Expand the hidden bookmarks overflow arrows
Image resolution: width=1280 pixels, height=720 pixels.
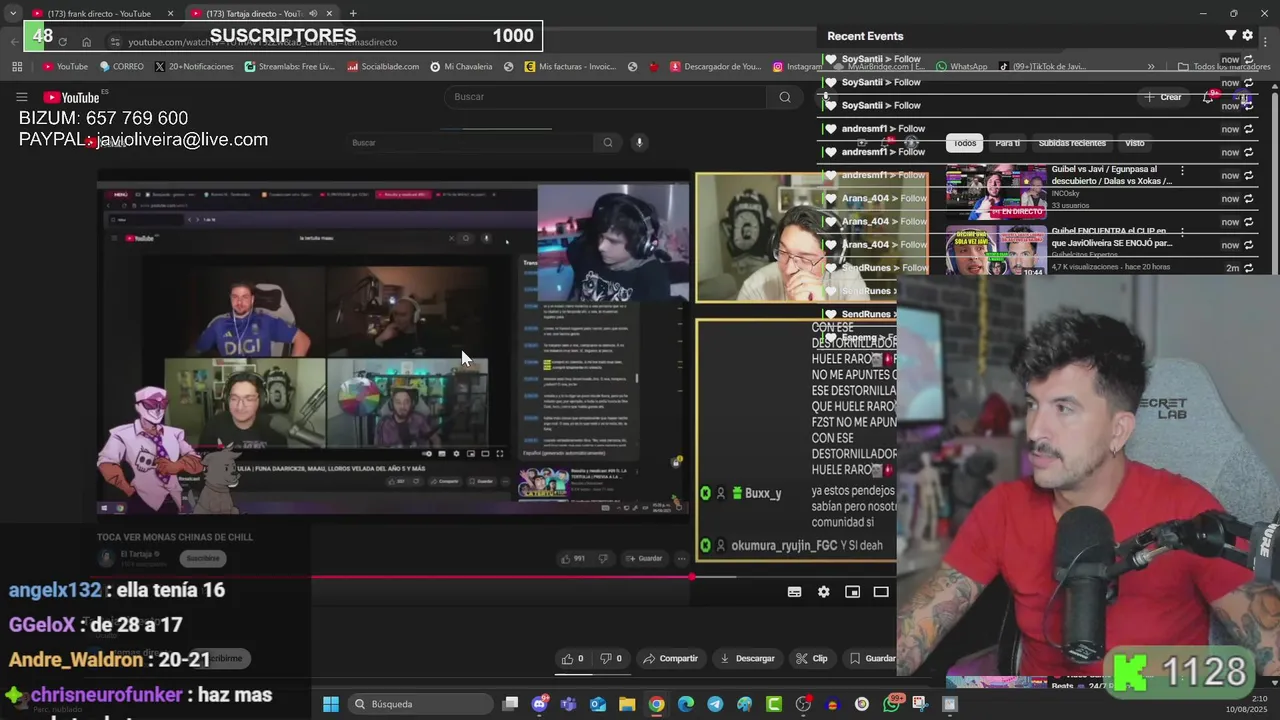tap(1151, 67)
